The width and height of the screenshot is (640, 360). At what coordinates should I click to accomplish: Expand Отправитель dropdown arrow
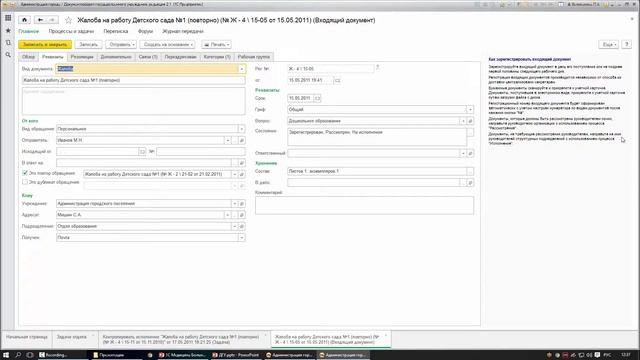228,140
